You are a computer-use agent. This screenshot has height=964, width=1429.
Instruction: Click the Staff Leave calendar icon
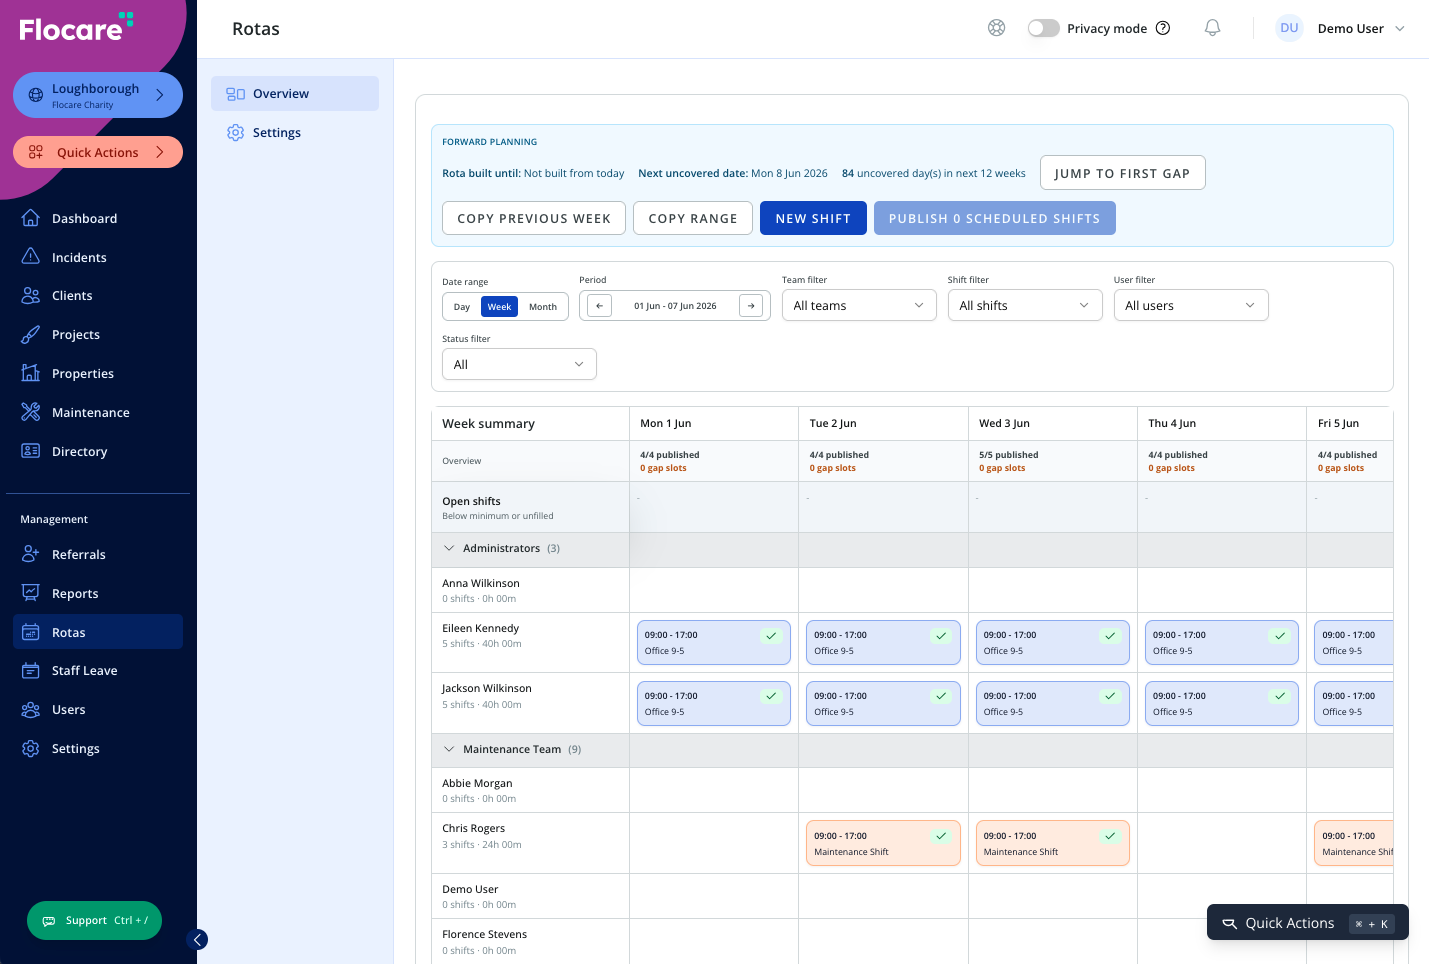coord(31,670)
